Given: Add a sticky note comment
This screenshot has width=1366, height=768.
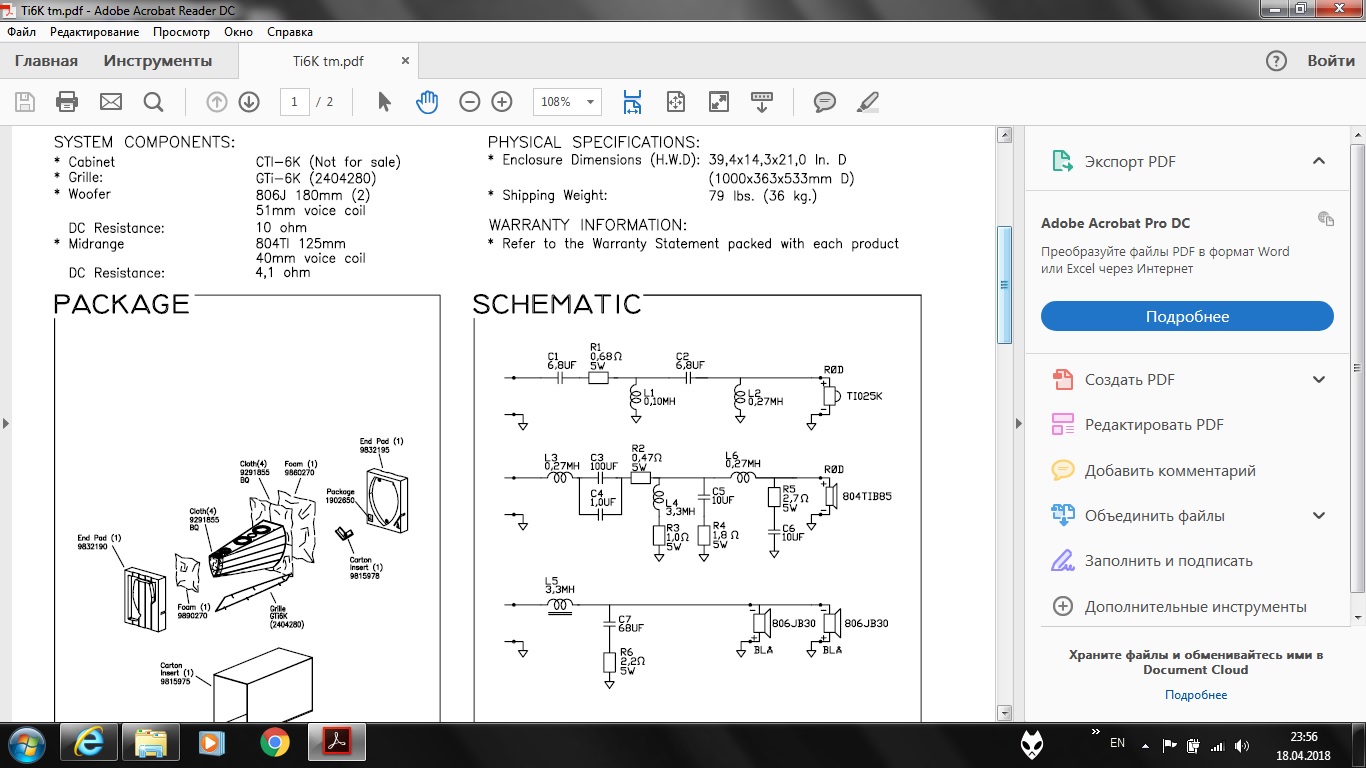Looking at the screenshot, I should click(825, 101).
